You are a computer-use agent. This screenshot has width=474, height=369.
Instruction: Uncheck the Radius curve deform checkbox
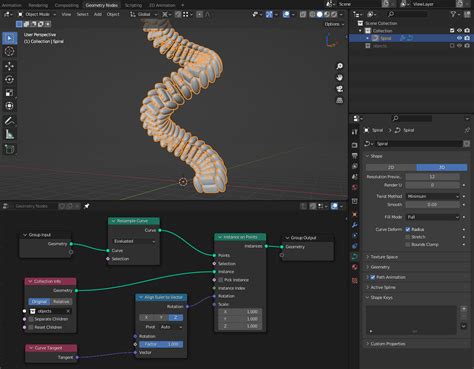407,229
